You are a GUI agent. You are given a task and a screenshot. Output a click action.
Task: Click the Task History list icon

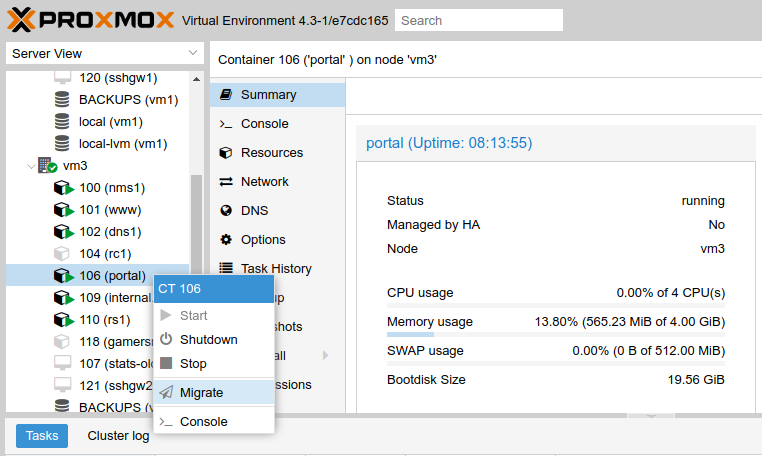(226, 268)
